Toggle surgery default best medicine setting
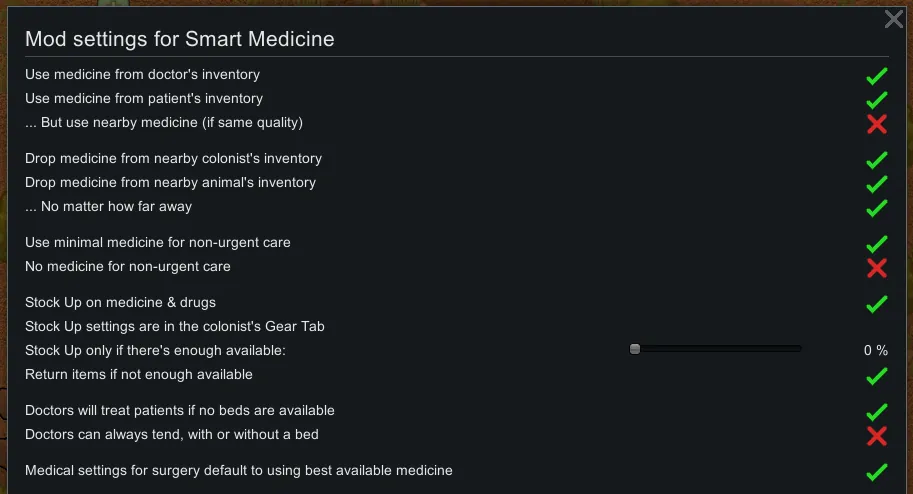 [x=876, y=471]
